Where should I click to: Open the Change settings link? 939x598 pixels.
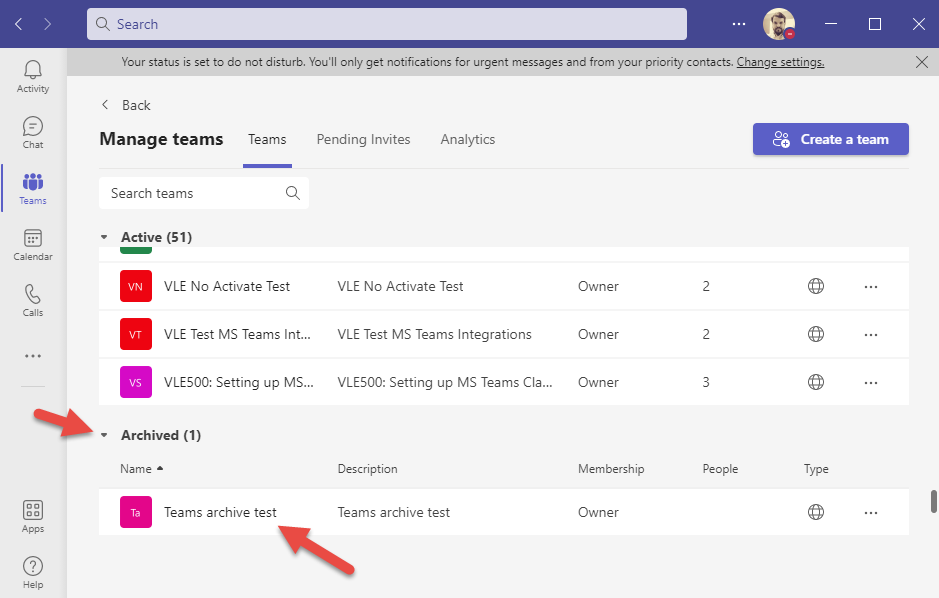780,62
